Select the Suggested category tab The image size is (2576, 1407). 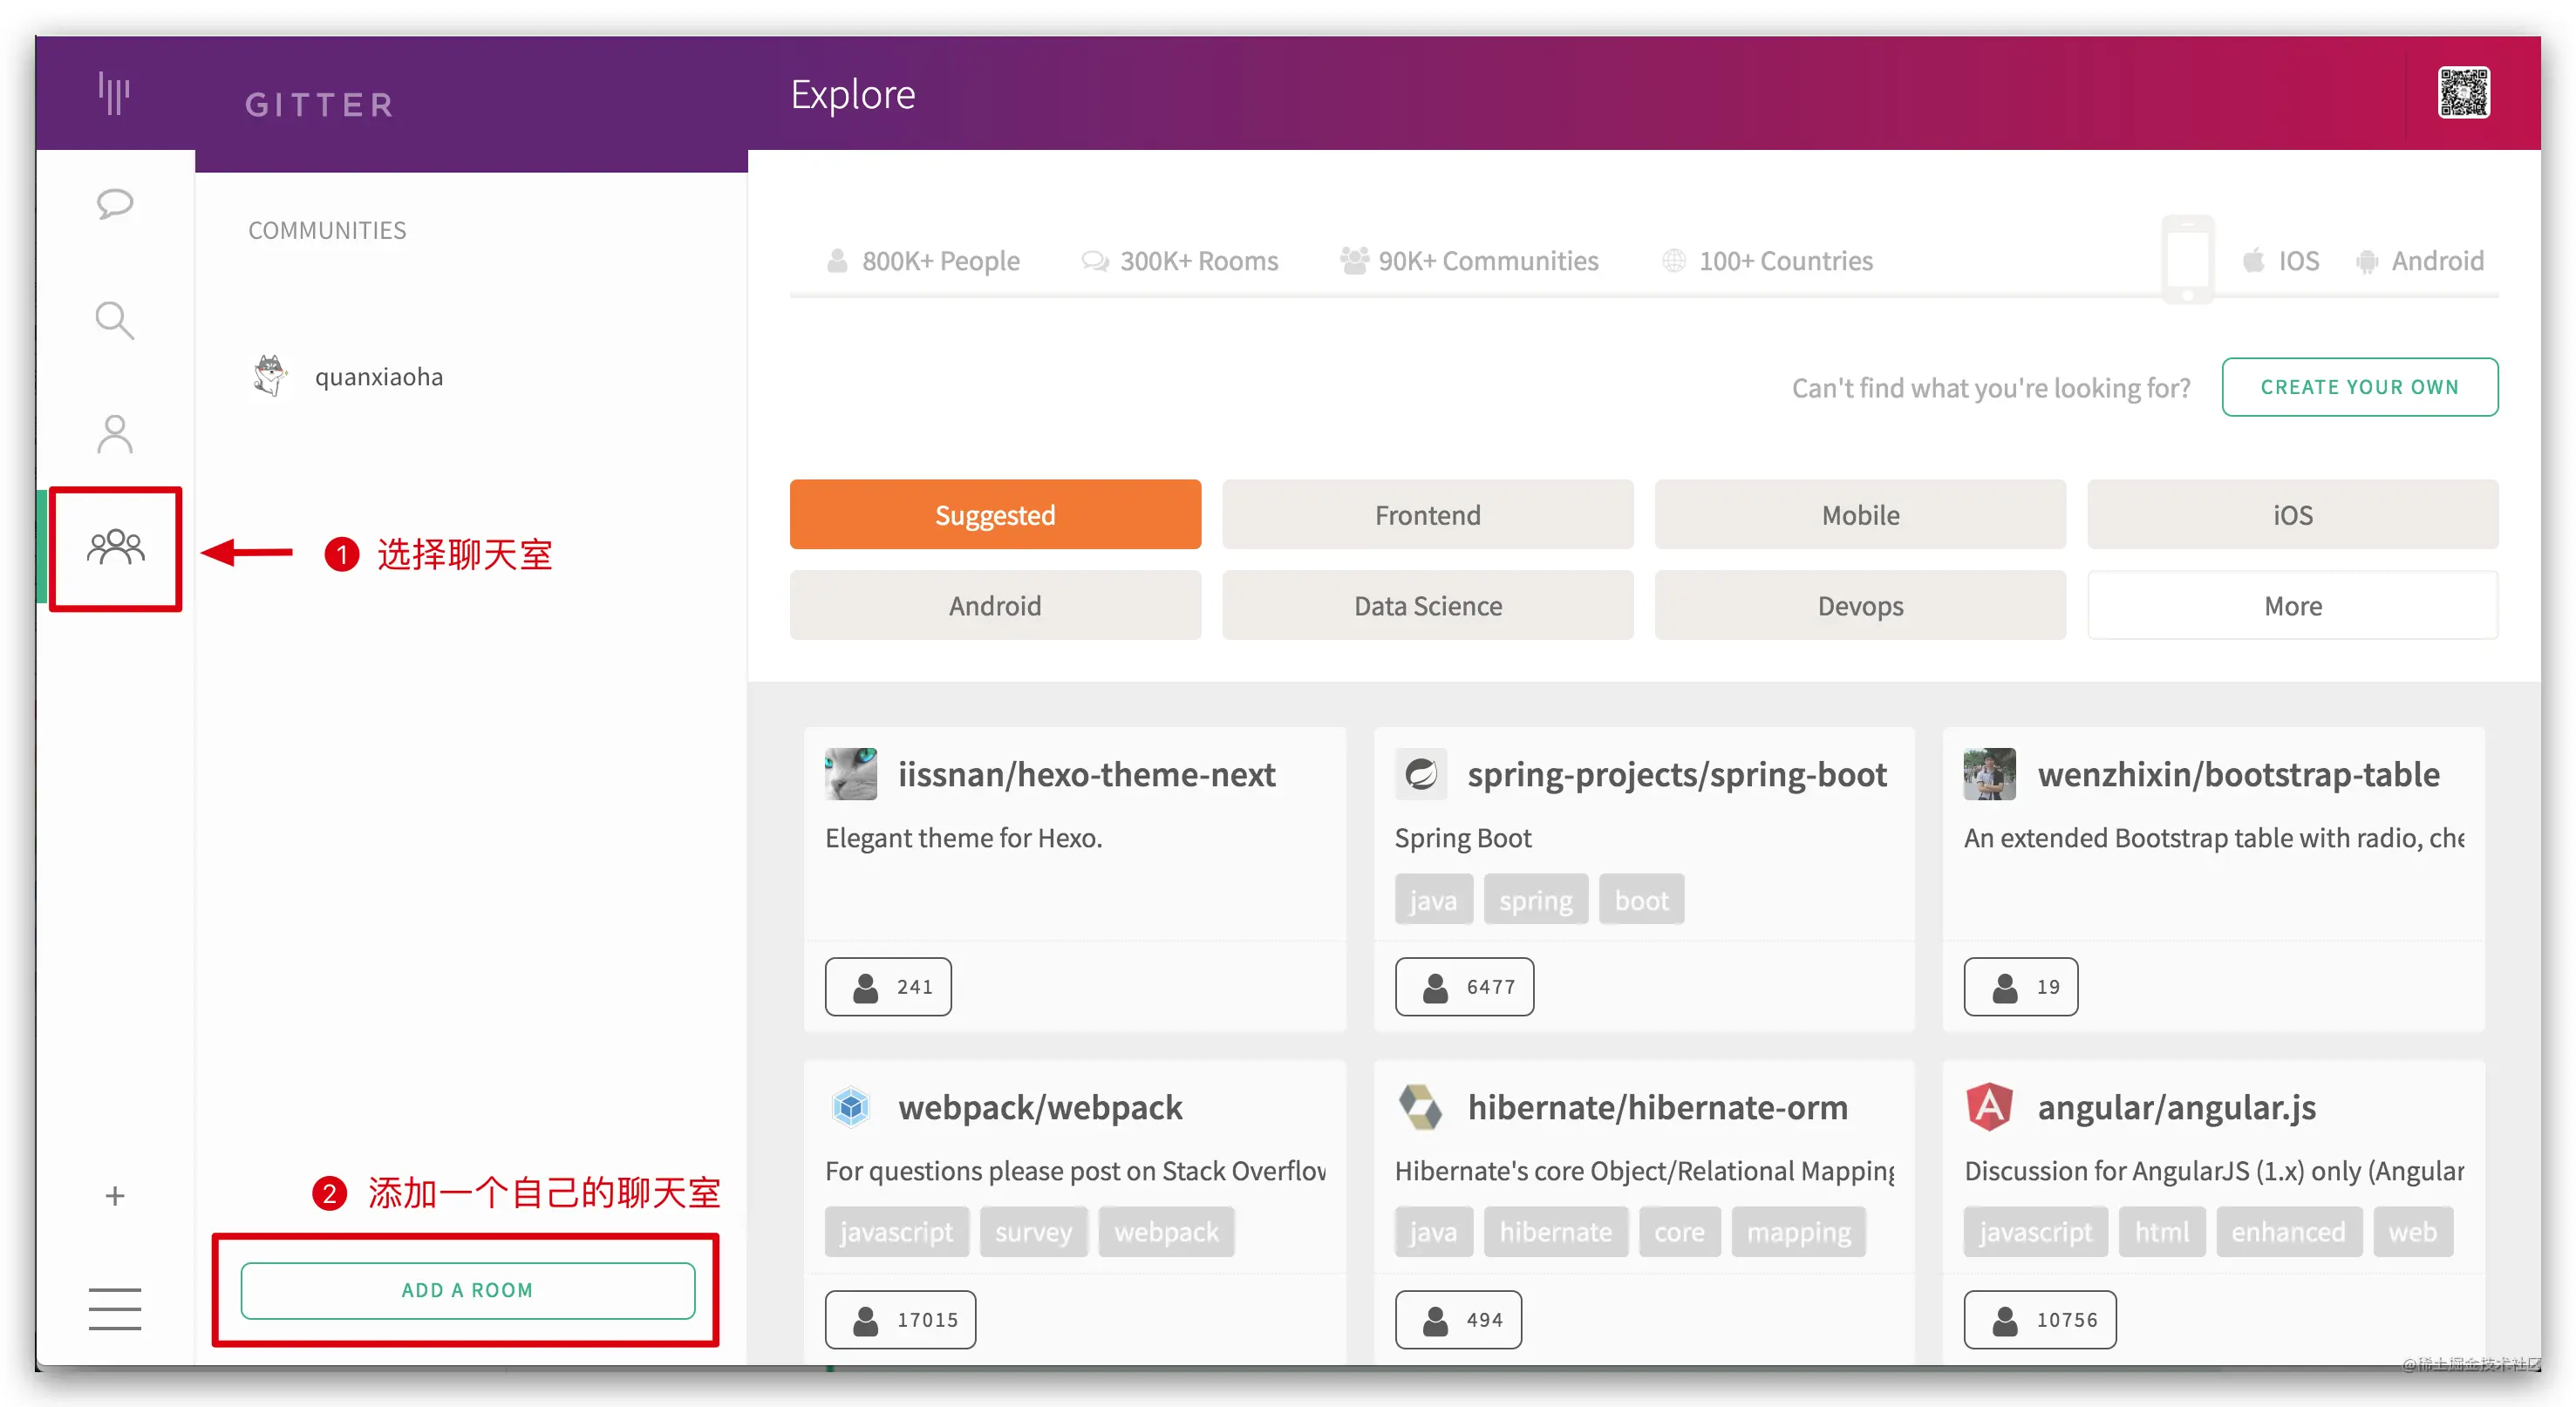tap(995, 514)
